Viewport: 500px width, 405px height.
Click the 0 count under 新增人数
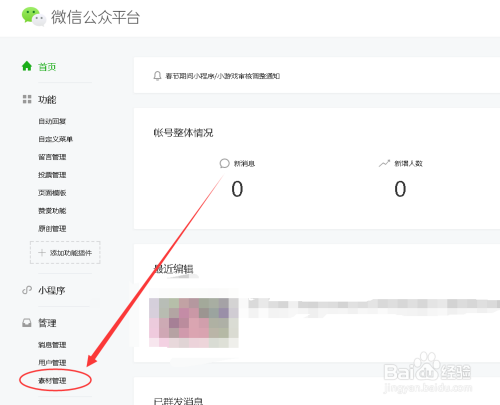[400, 189]
